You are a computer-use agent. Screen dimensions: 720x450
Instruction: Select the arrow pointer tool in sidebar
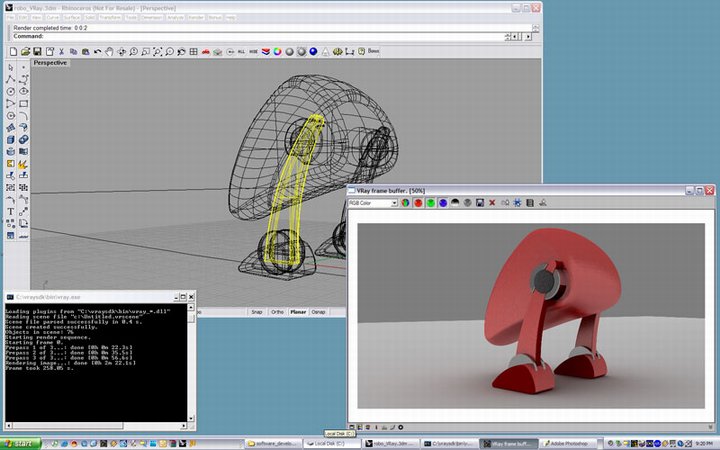point(11,68)
